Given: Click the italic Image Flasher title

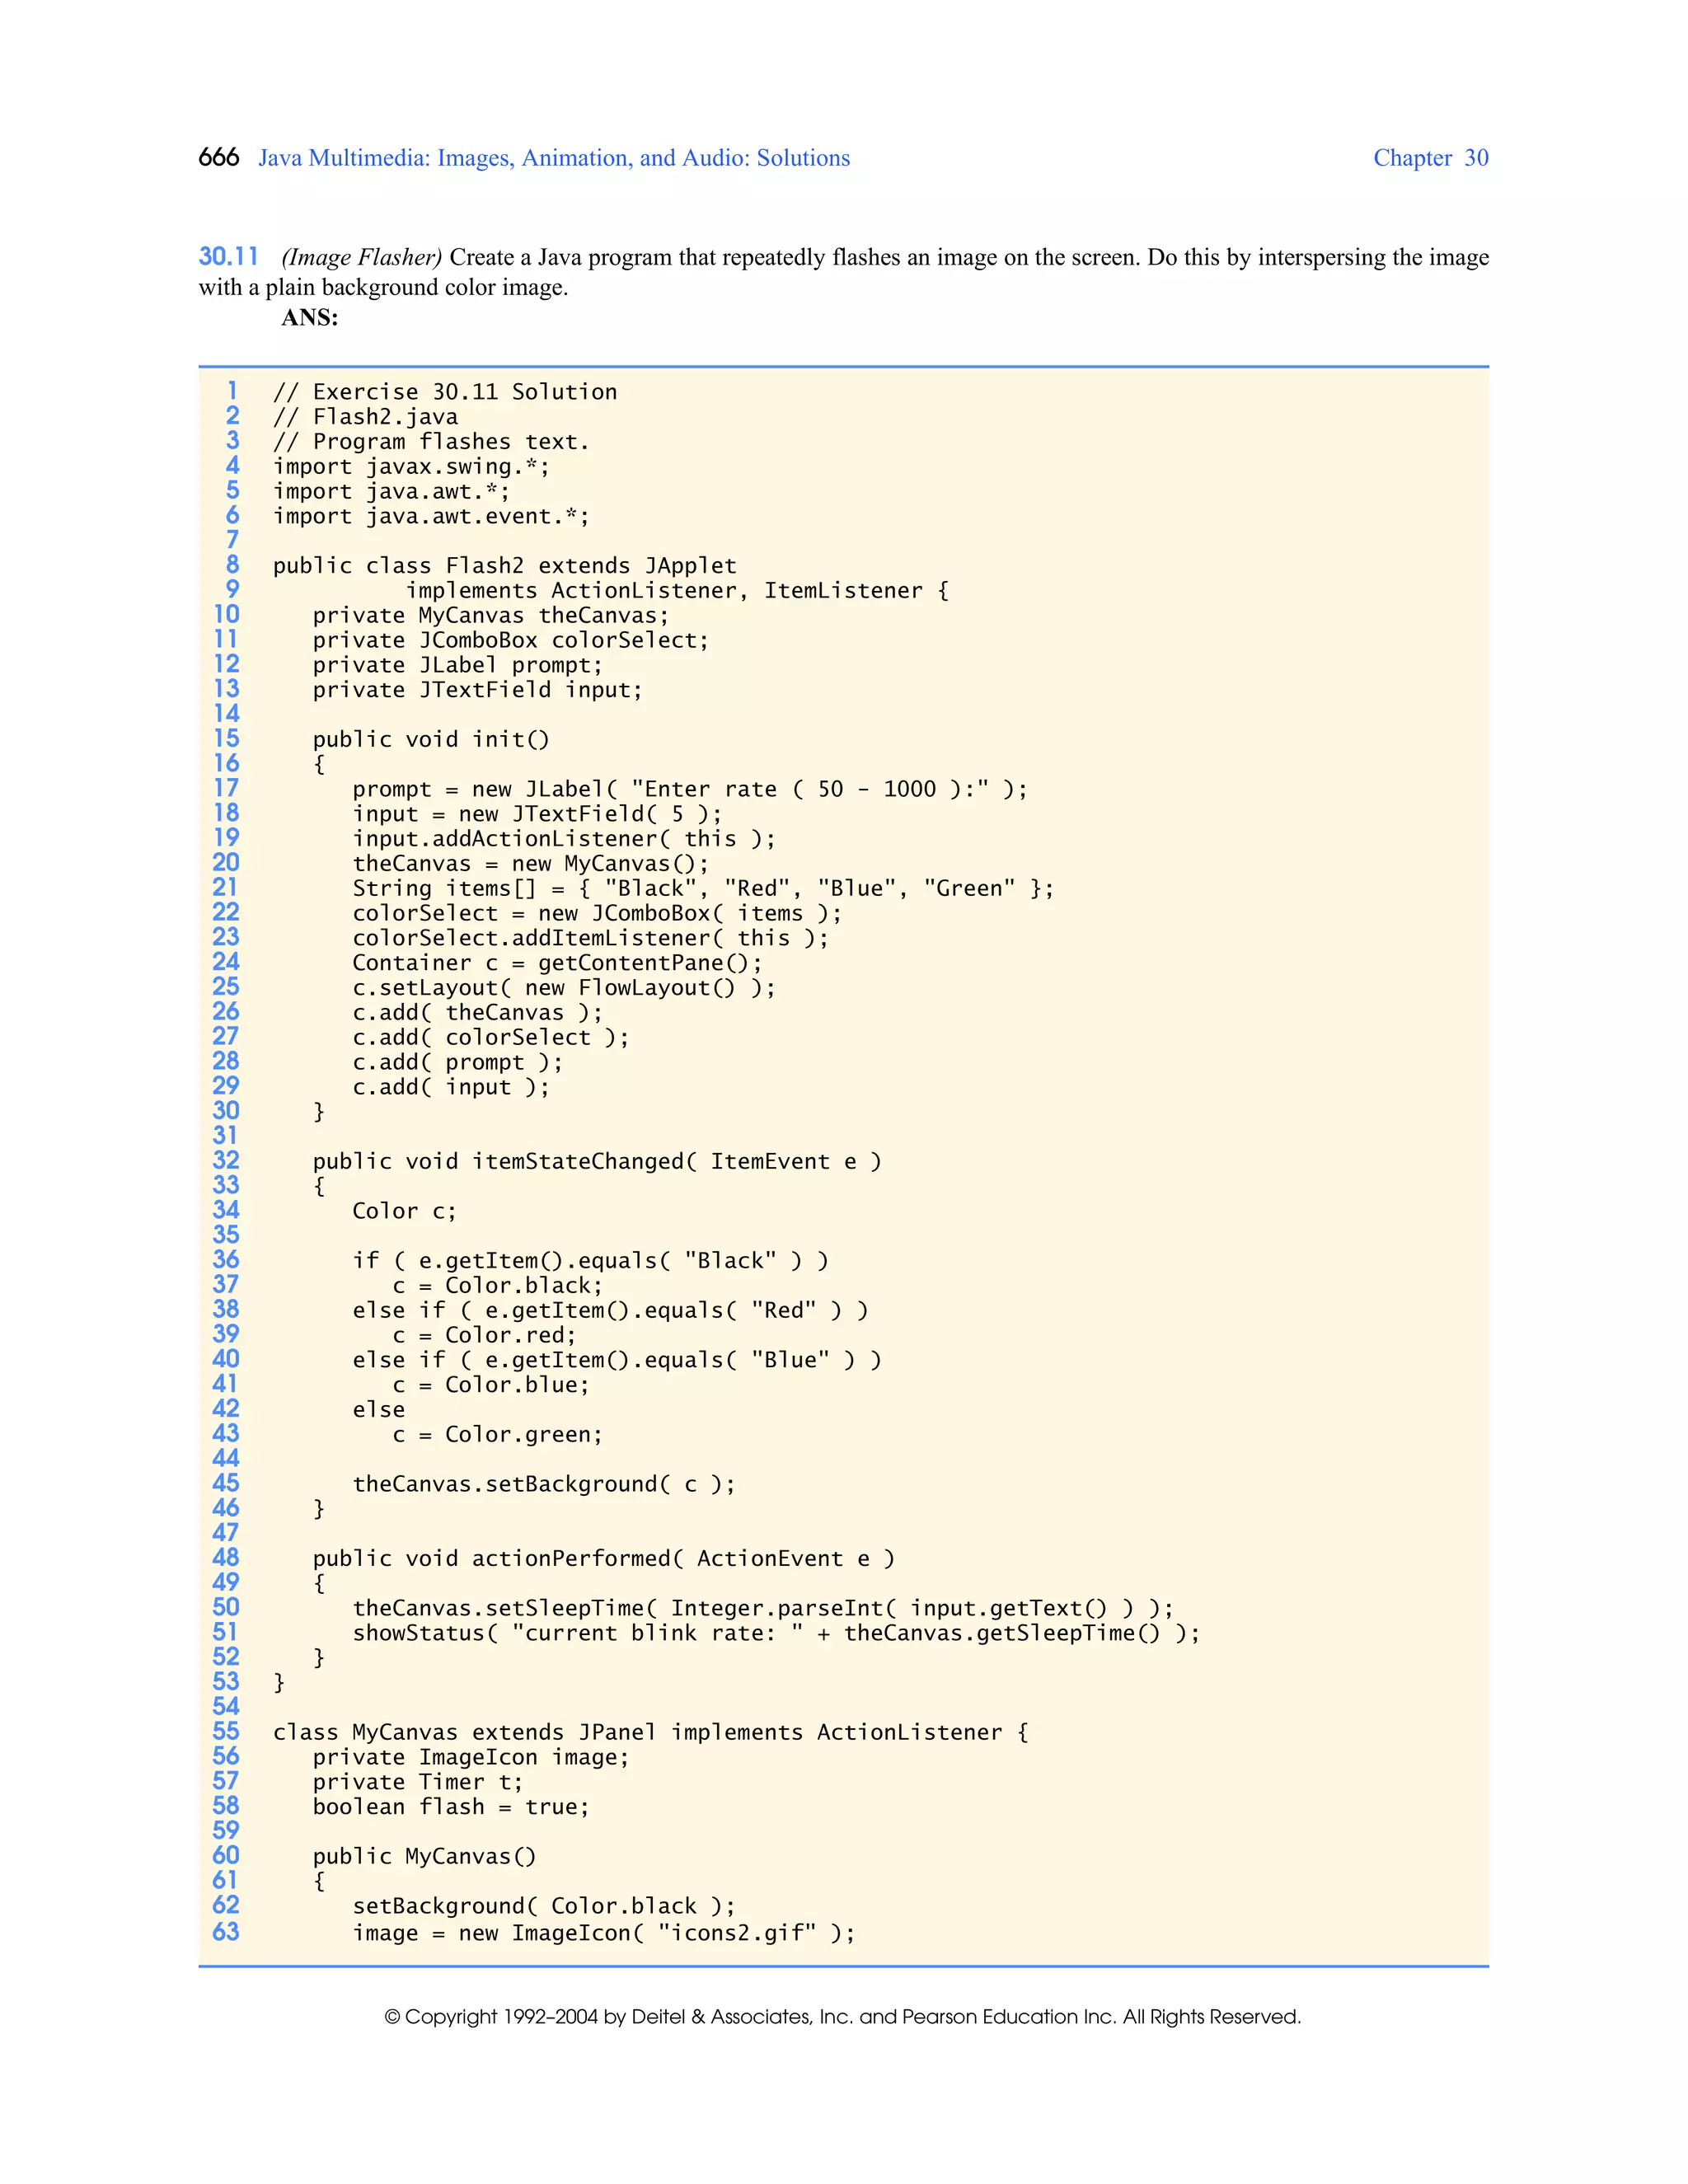Looking at the screenshot, I should pos(361,258).
